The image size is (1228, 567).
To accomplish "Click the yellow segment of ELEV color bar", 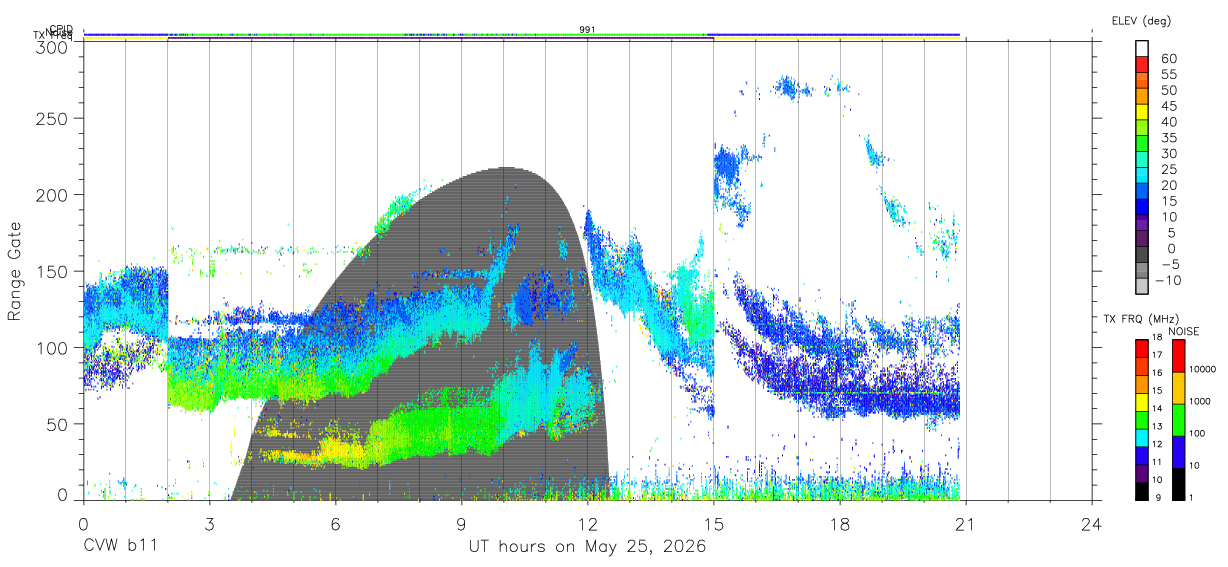I will coord(1141,111).
